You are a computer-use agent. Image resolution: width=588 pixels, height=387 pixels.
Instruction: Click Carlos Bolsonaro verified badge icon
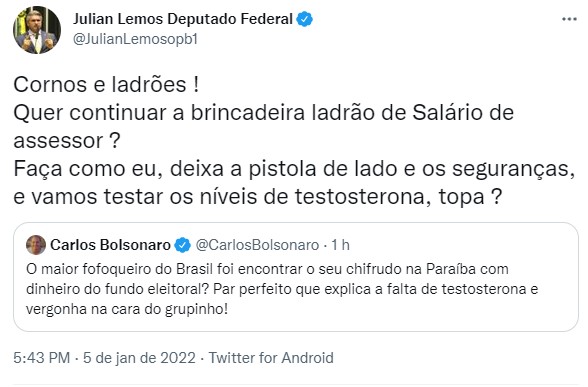click(x=183, y=245)
